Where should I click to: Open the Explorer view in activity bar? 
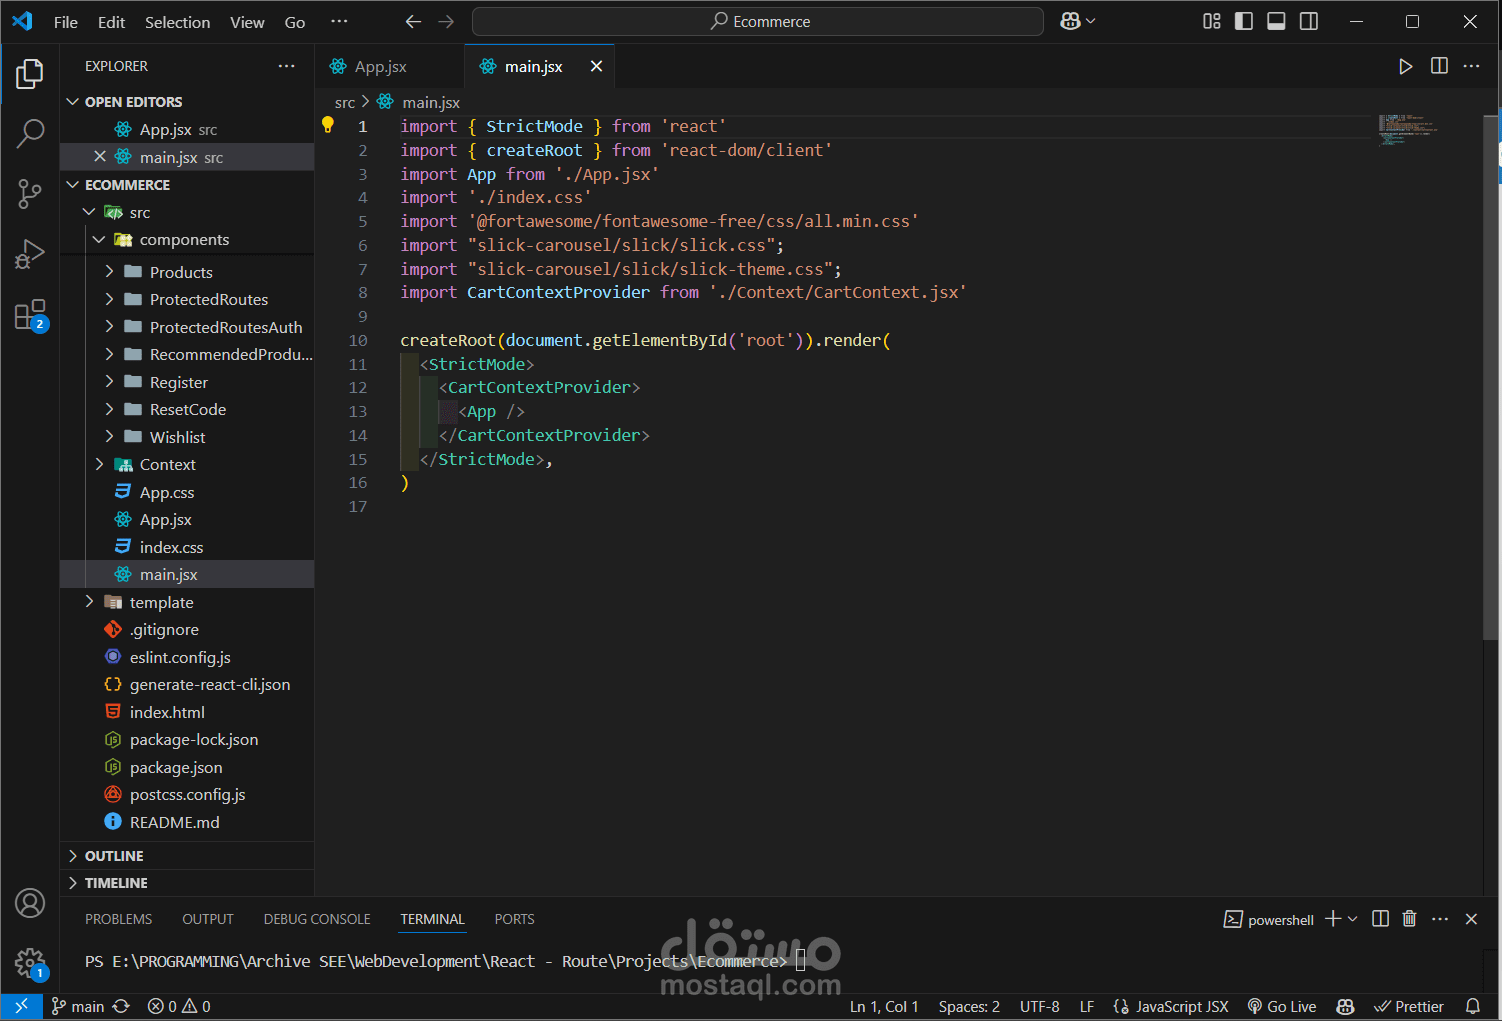click(30, 74)
